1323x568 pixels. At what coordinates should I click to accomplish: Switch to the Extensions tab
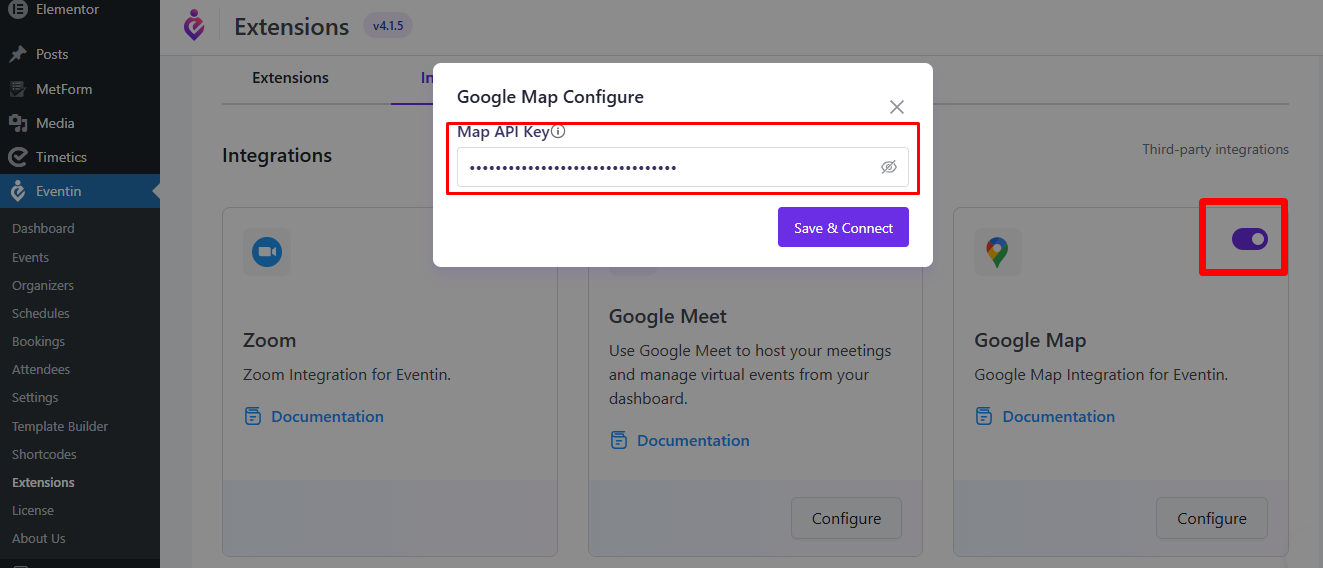pos(290,78)
